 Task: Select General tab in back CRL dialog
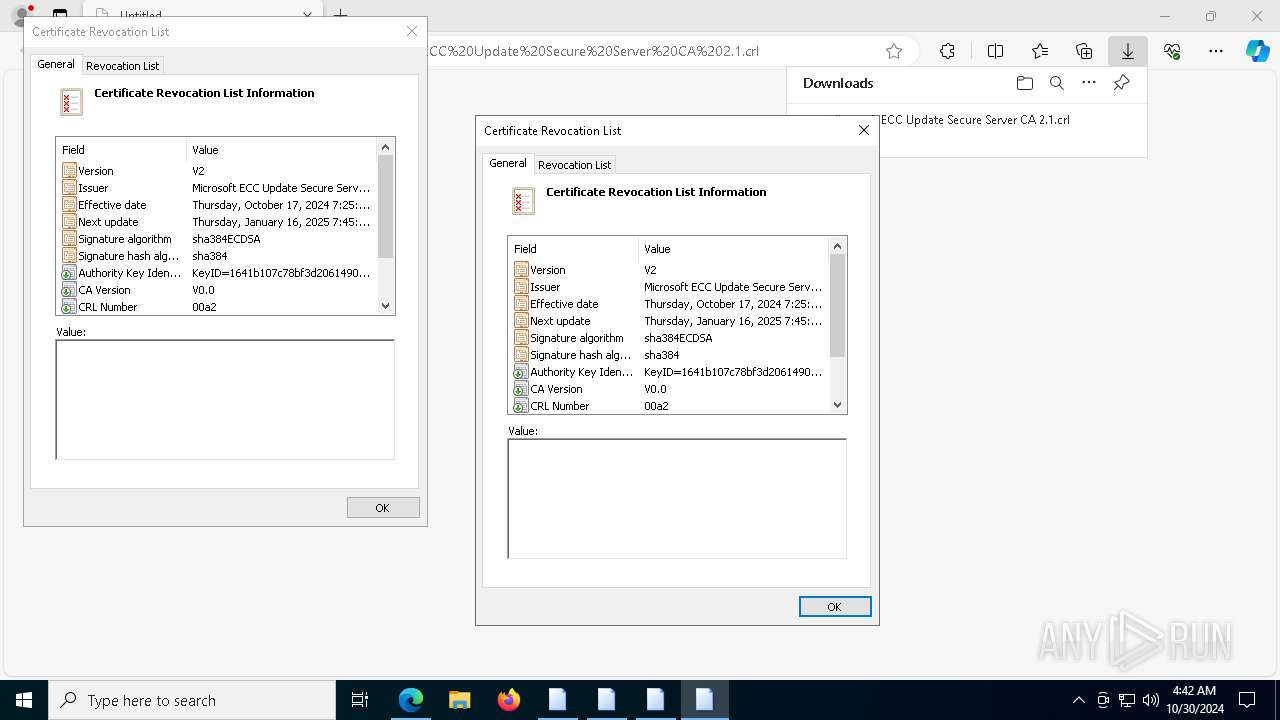pyautogui.click(x=56, y=64)
